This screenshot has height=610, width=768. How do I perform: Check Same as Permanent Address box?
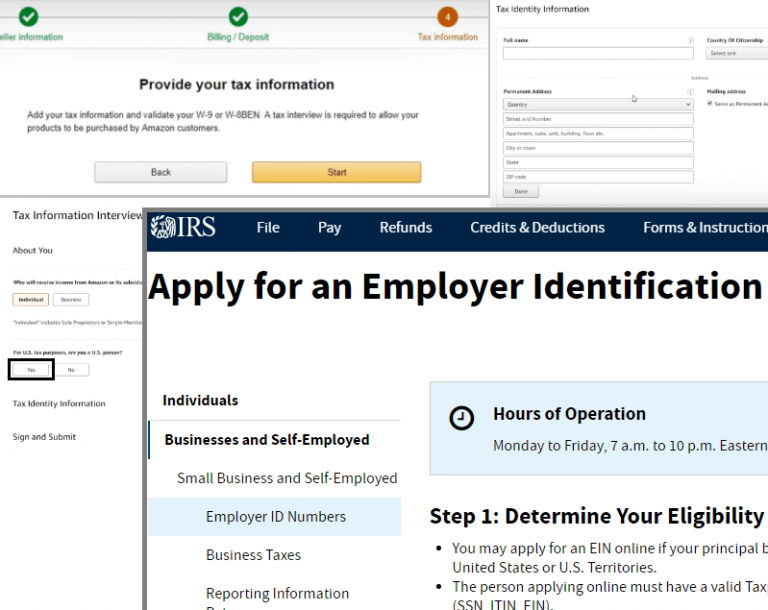tap(710, 103)
